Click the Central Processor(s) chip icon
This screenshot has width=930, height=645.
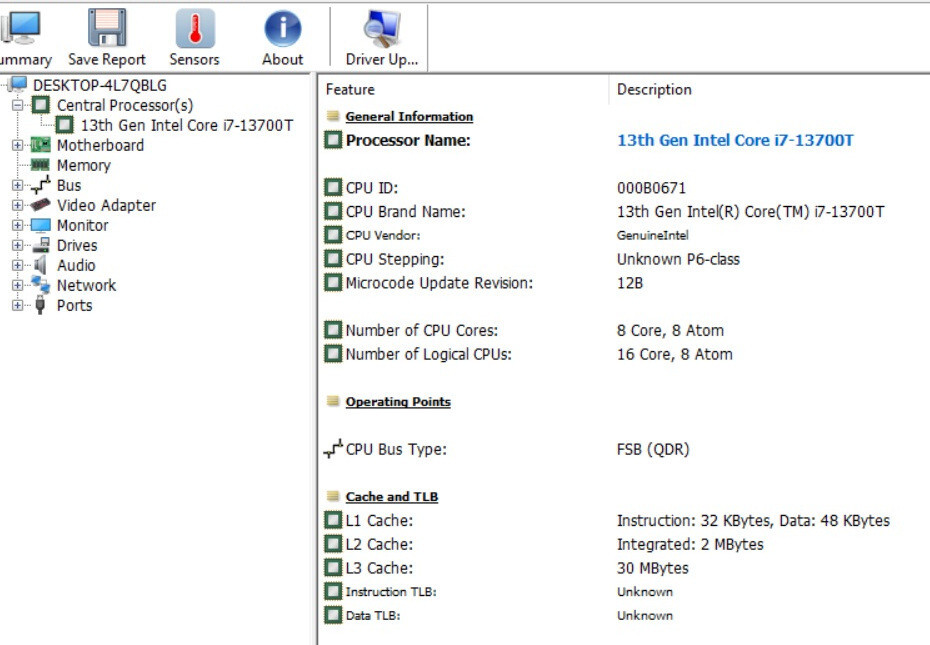(40, 105)
